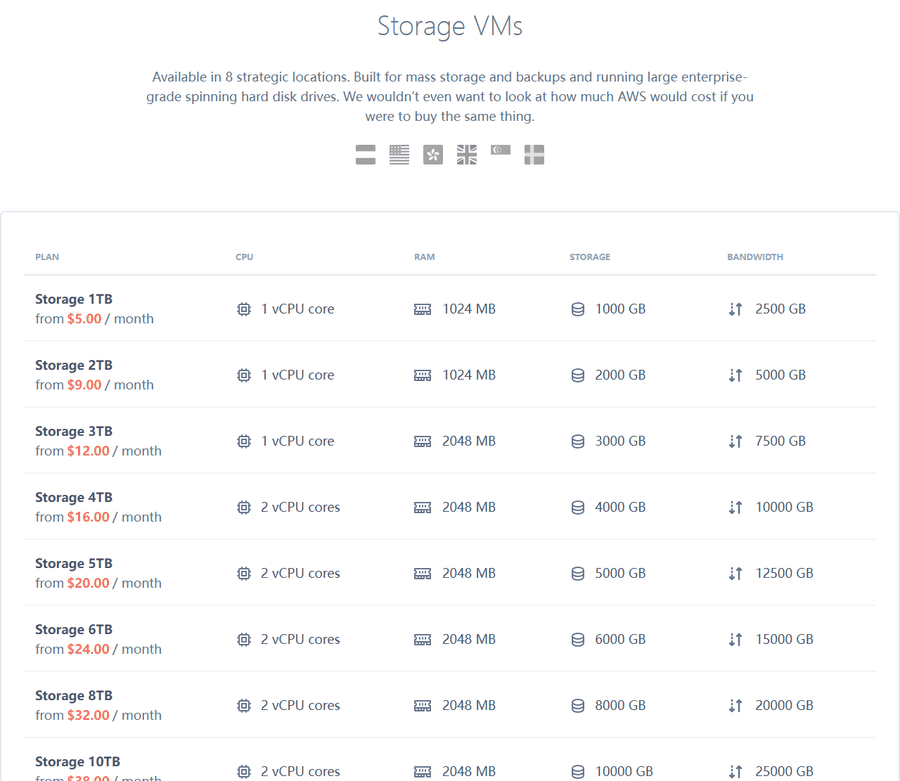Click the CPU chip icon in Storage 5TB row
Viewport: 900px width, 781px height.
coord(244,573)
